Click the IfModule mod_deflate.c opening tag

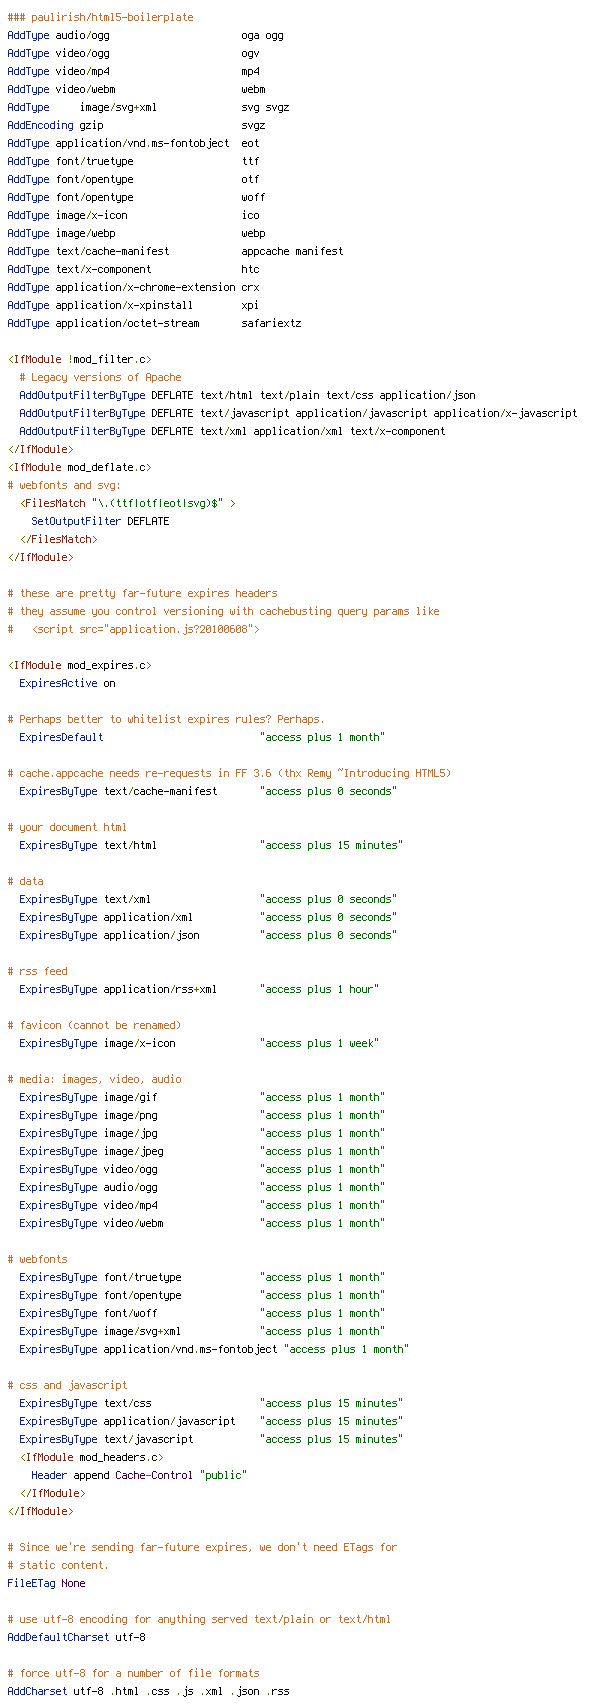pyautogui.click(x=80, y=467)
